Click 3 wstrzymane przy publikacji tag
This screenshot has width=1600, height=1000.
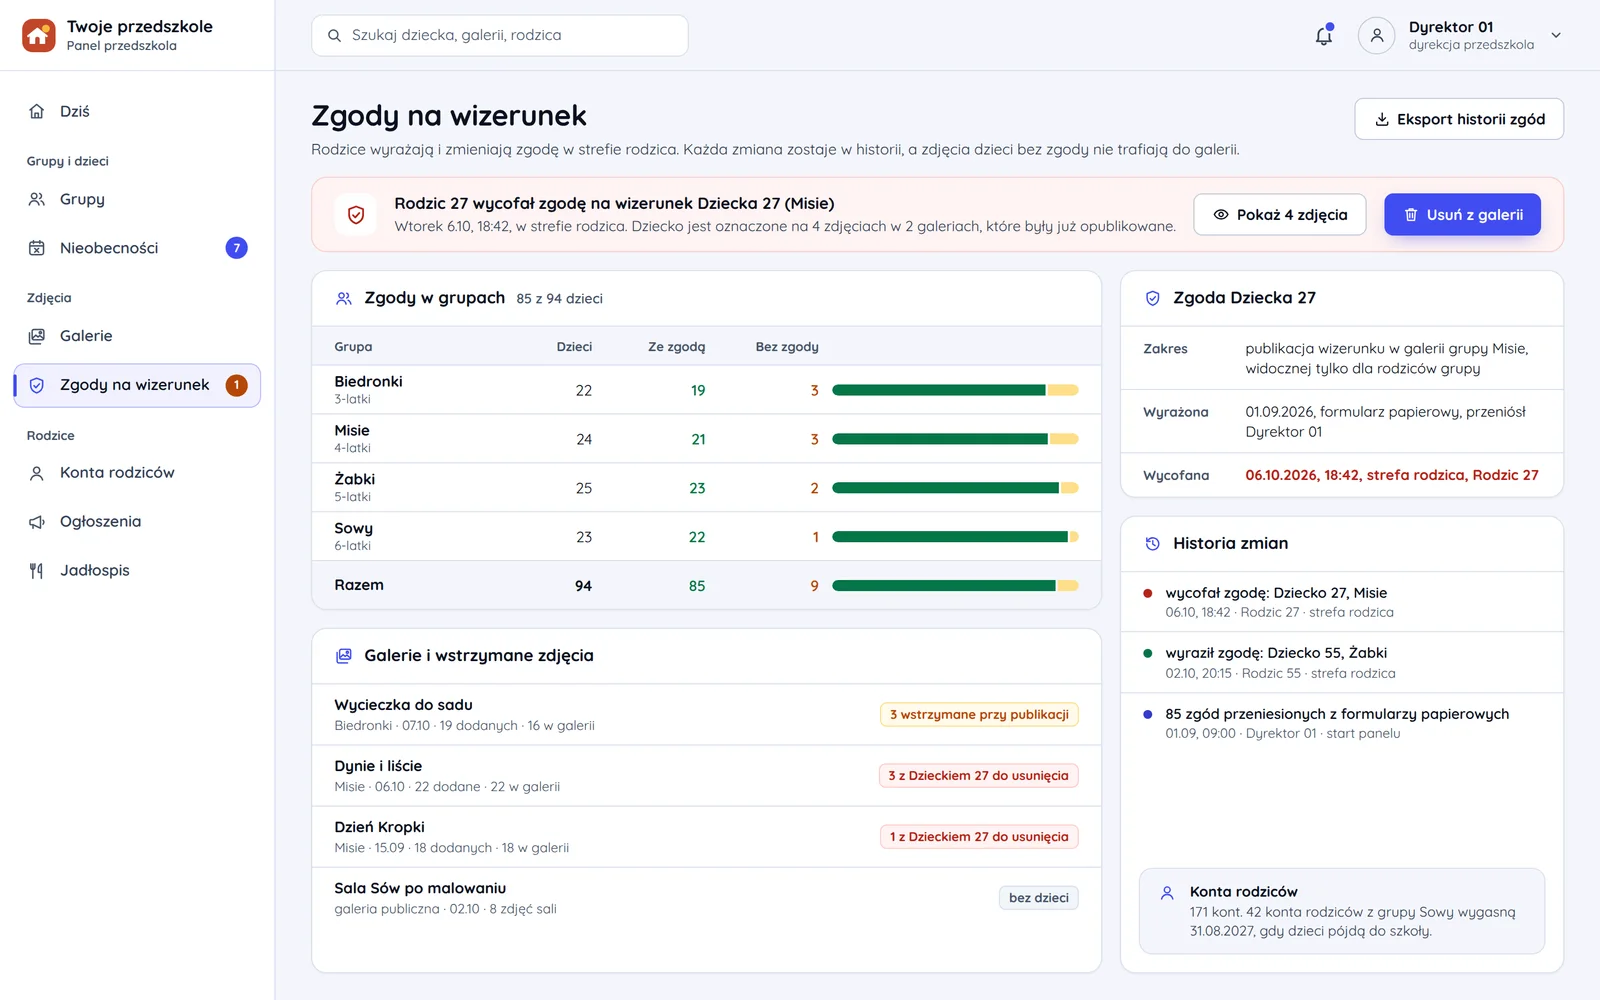tap(979, 715)
